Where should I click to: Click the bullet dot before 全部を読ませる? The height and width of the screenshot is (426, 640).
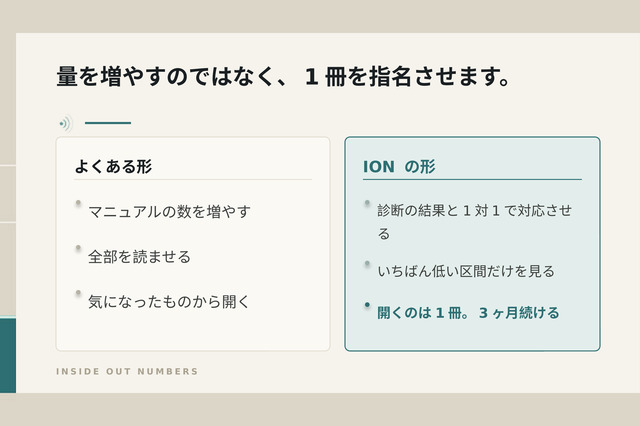[78, 248]
